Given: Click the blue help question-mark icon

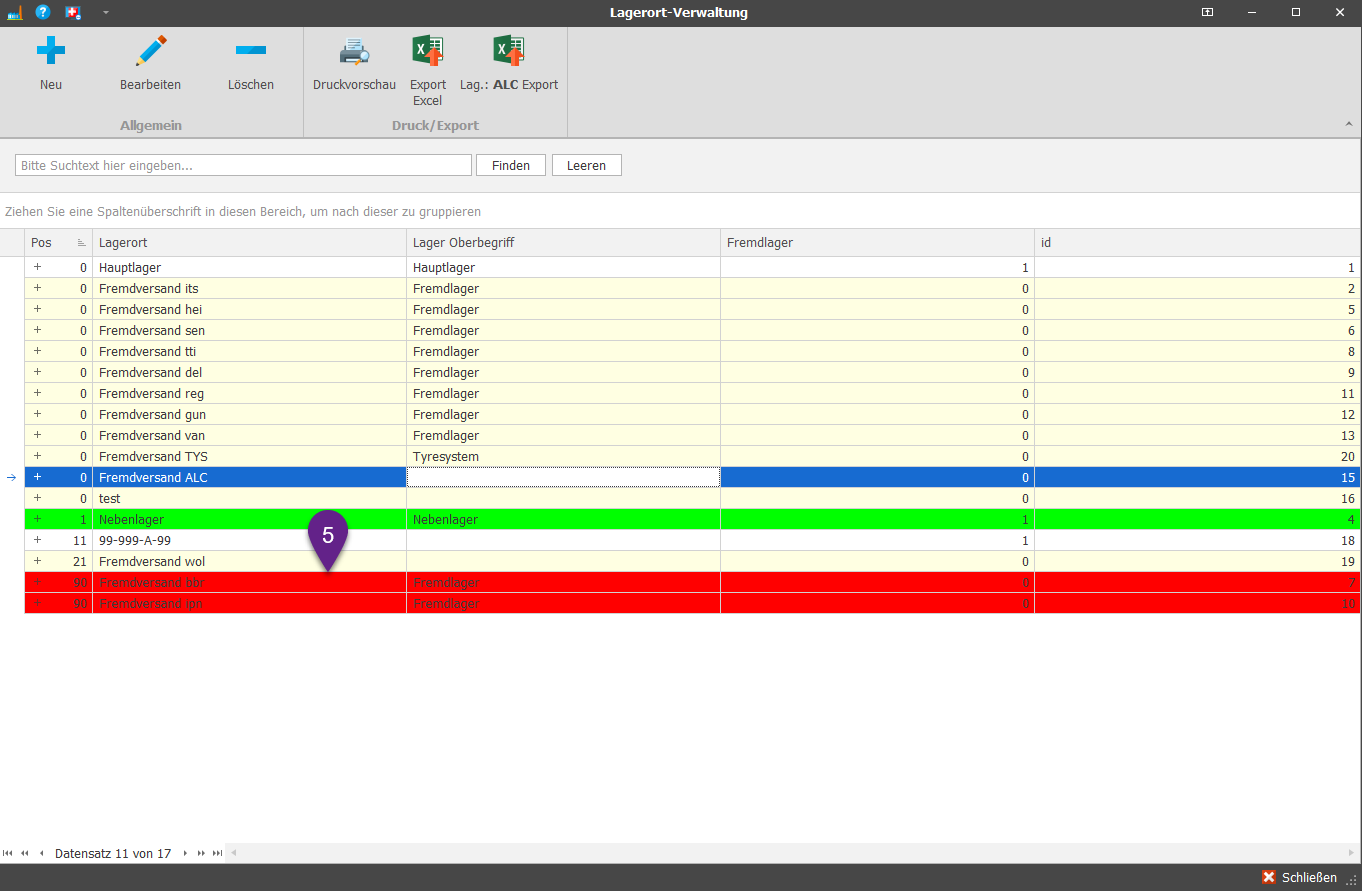Looking at the screenshot, I should click(43, 12).
